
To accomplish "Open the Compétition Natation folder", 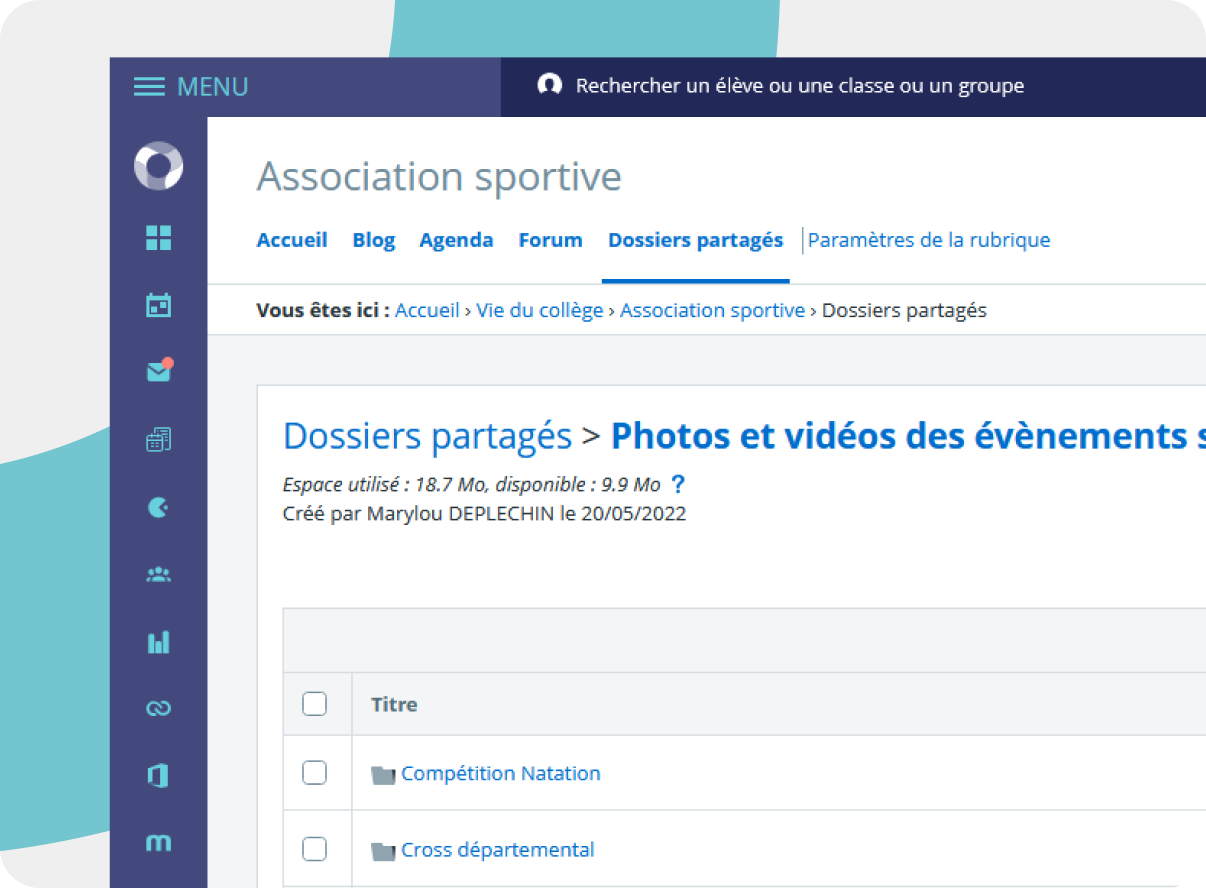I will 500,773.
